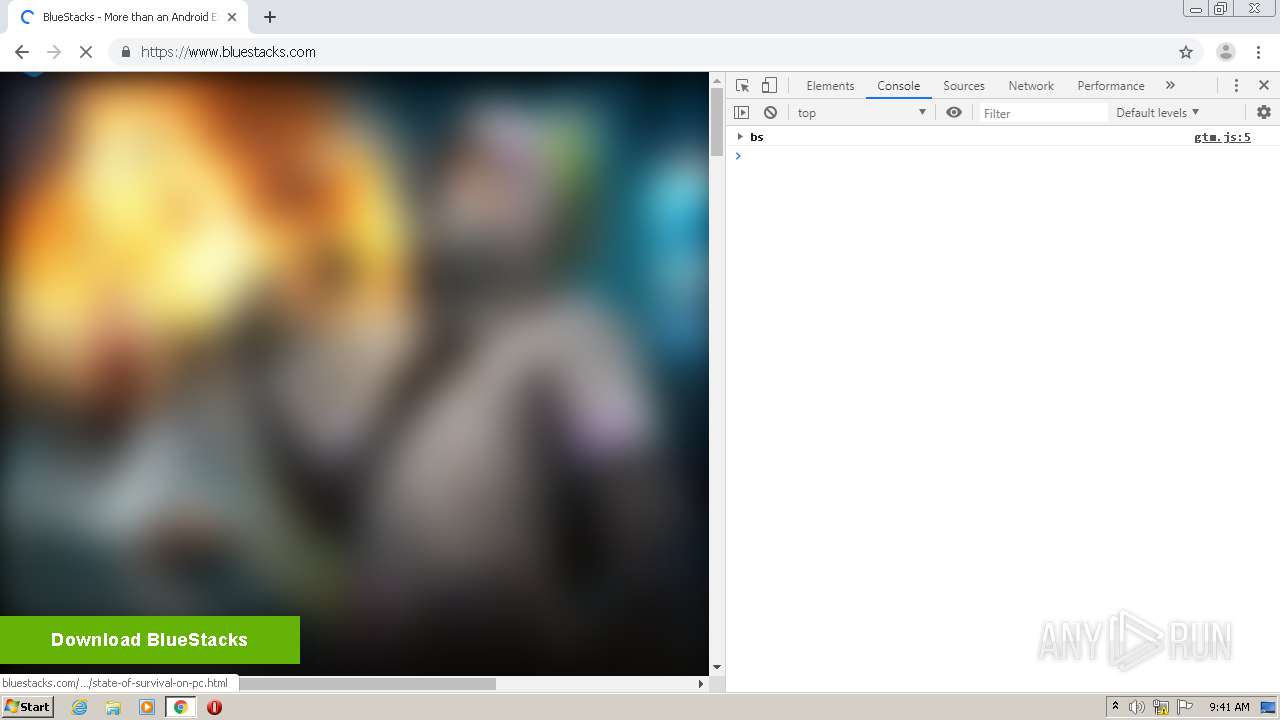Open the file explorer taskbar icon
The width and height of the screenshot is (1280, 720).
pos(113,707)
